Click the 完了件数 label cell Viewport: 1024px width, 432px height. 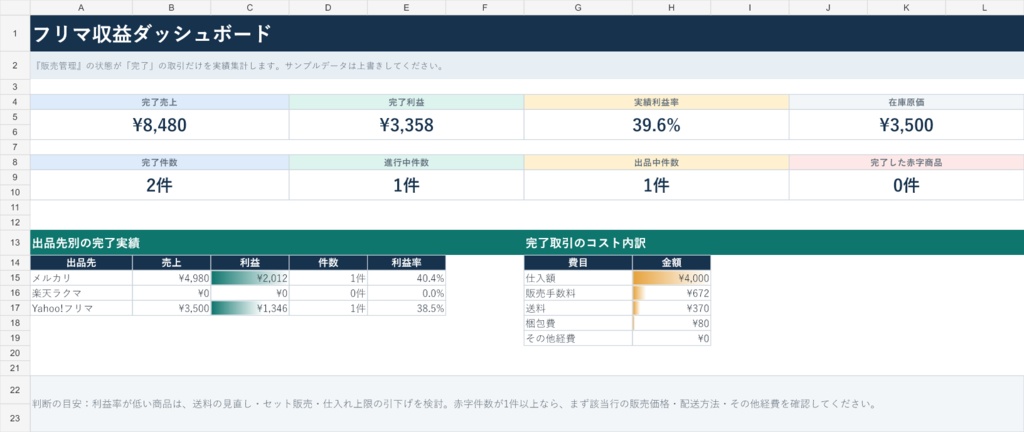(x=159, y=162)
